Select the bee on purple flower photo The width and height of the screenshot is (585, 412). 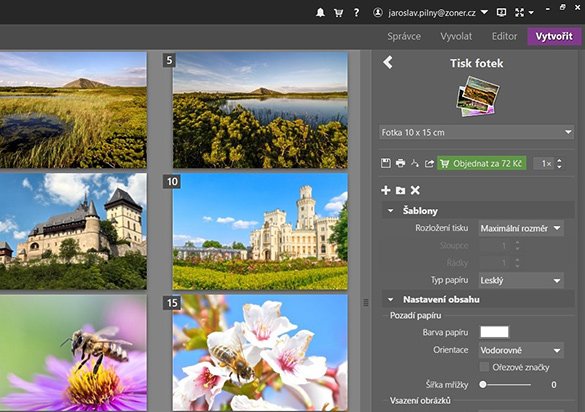73,353
